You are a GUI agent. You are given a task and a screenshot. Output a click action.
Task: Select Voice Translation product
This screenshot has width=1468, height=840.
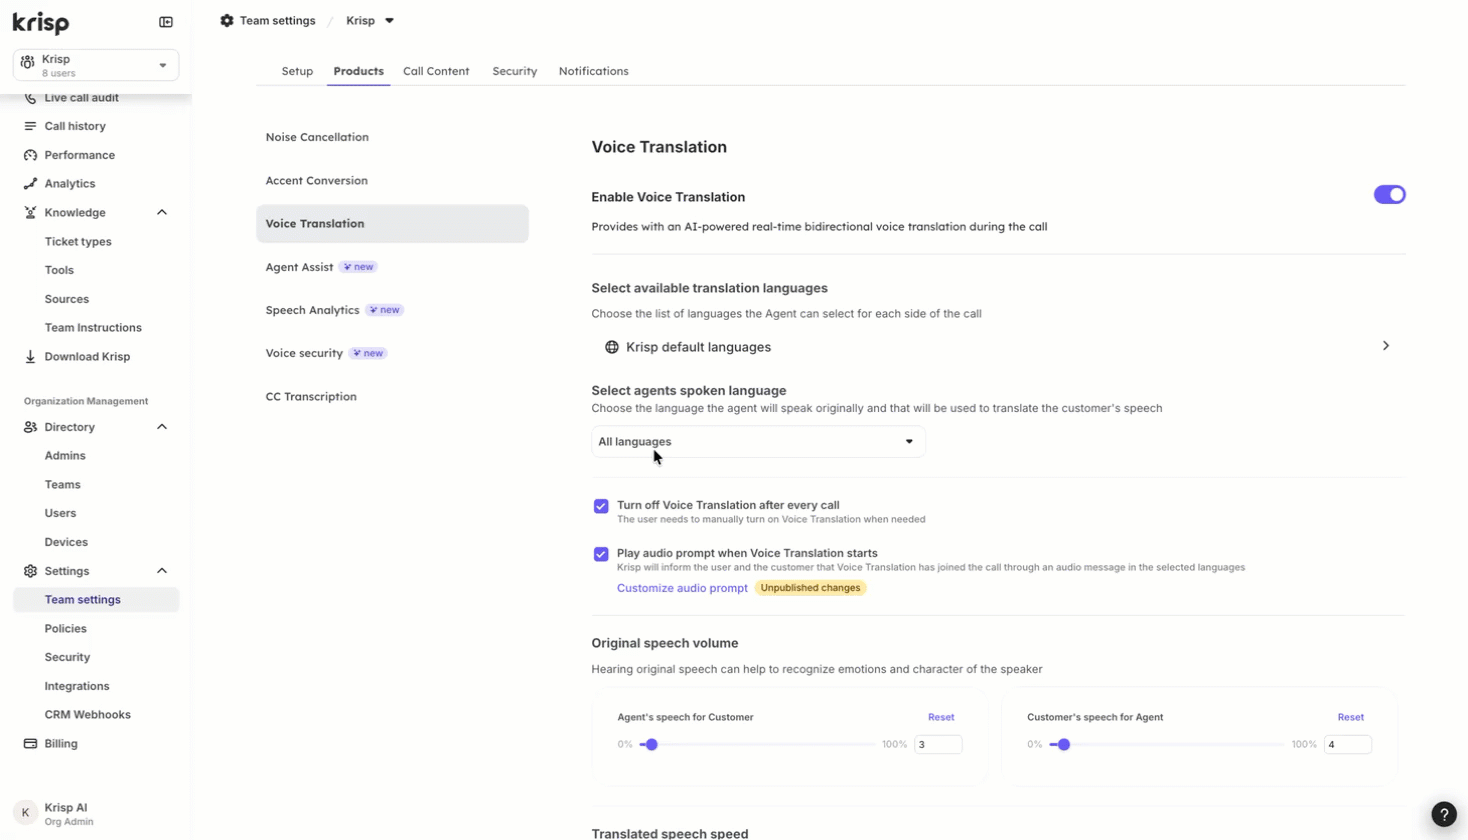click(392, 224)
